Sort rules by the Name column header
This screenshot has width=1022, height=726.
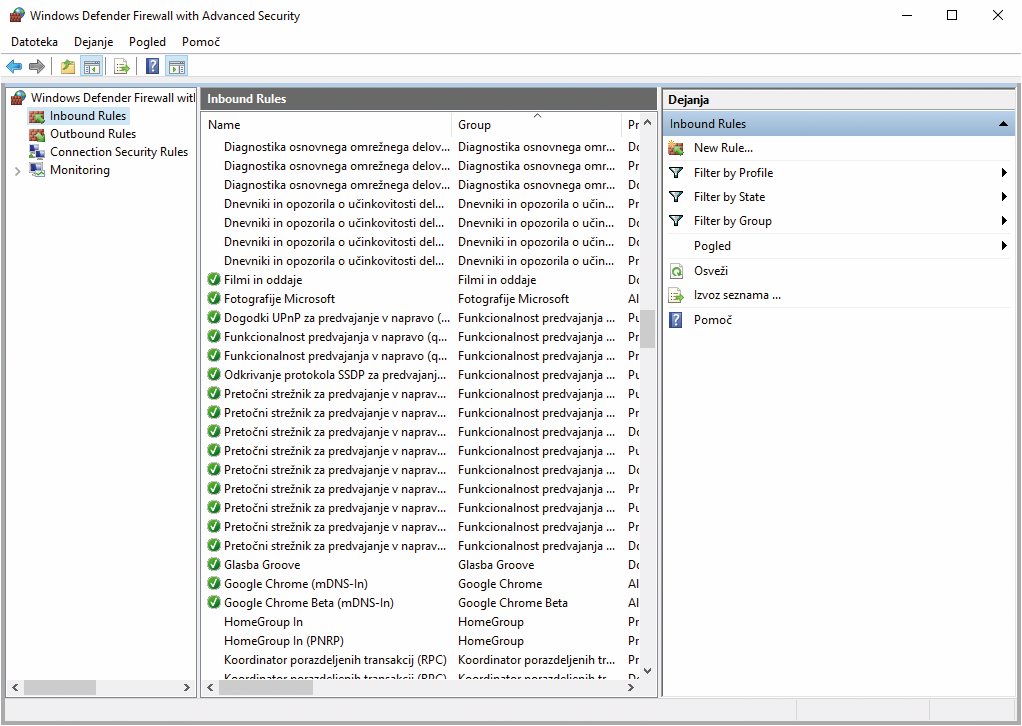(x=327, y=124)
